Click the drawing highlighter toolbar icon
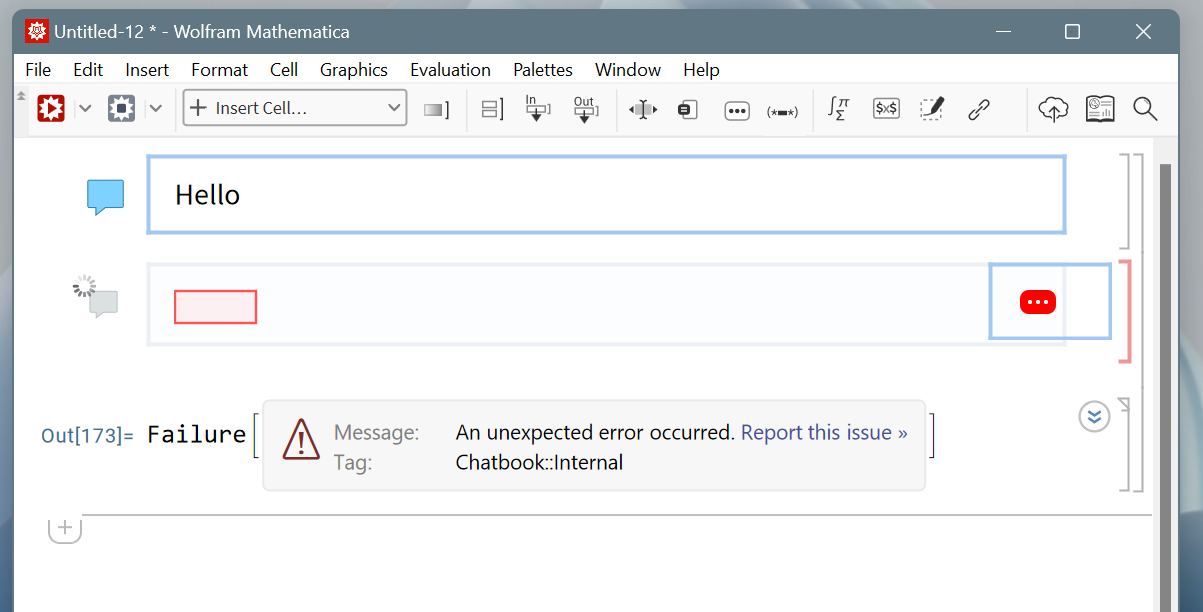 (931, 108)
